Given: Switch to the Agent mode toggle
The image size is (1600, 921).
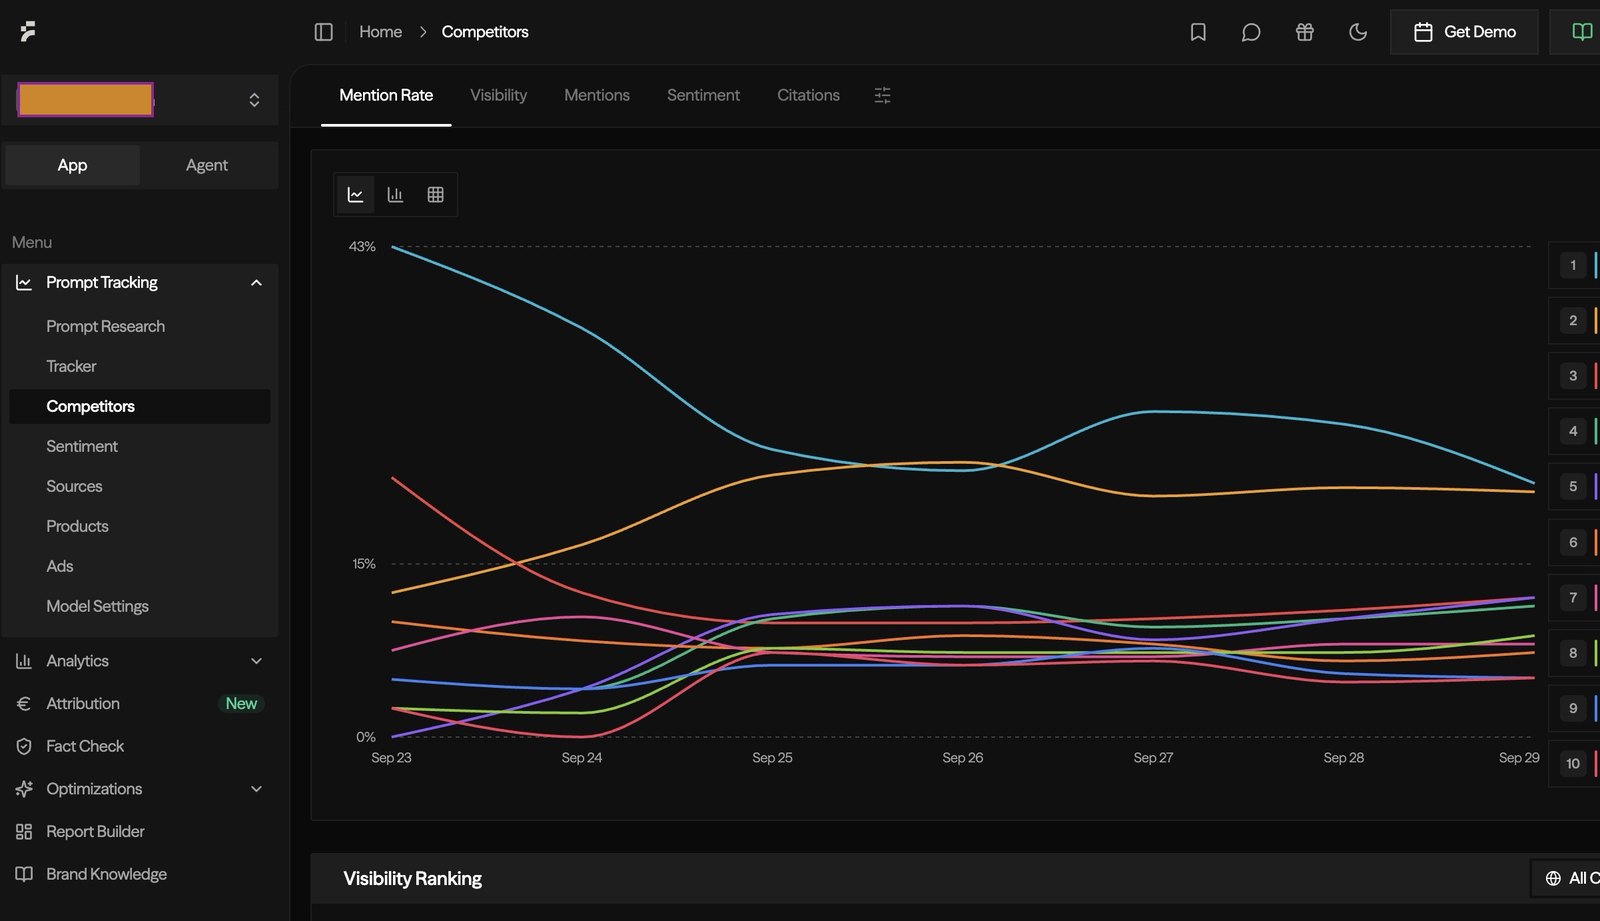Looking at the screenshot, I should [x=207, y=165].
